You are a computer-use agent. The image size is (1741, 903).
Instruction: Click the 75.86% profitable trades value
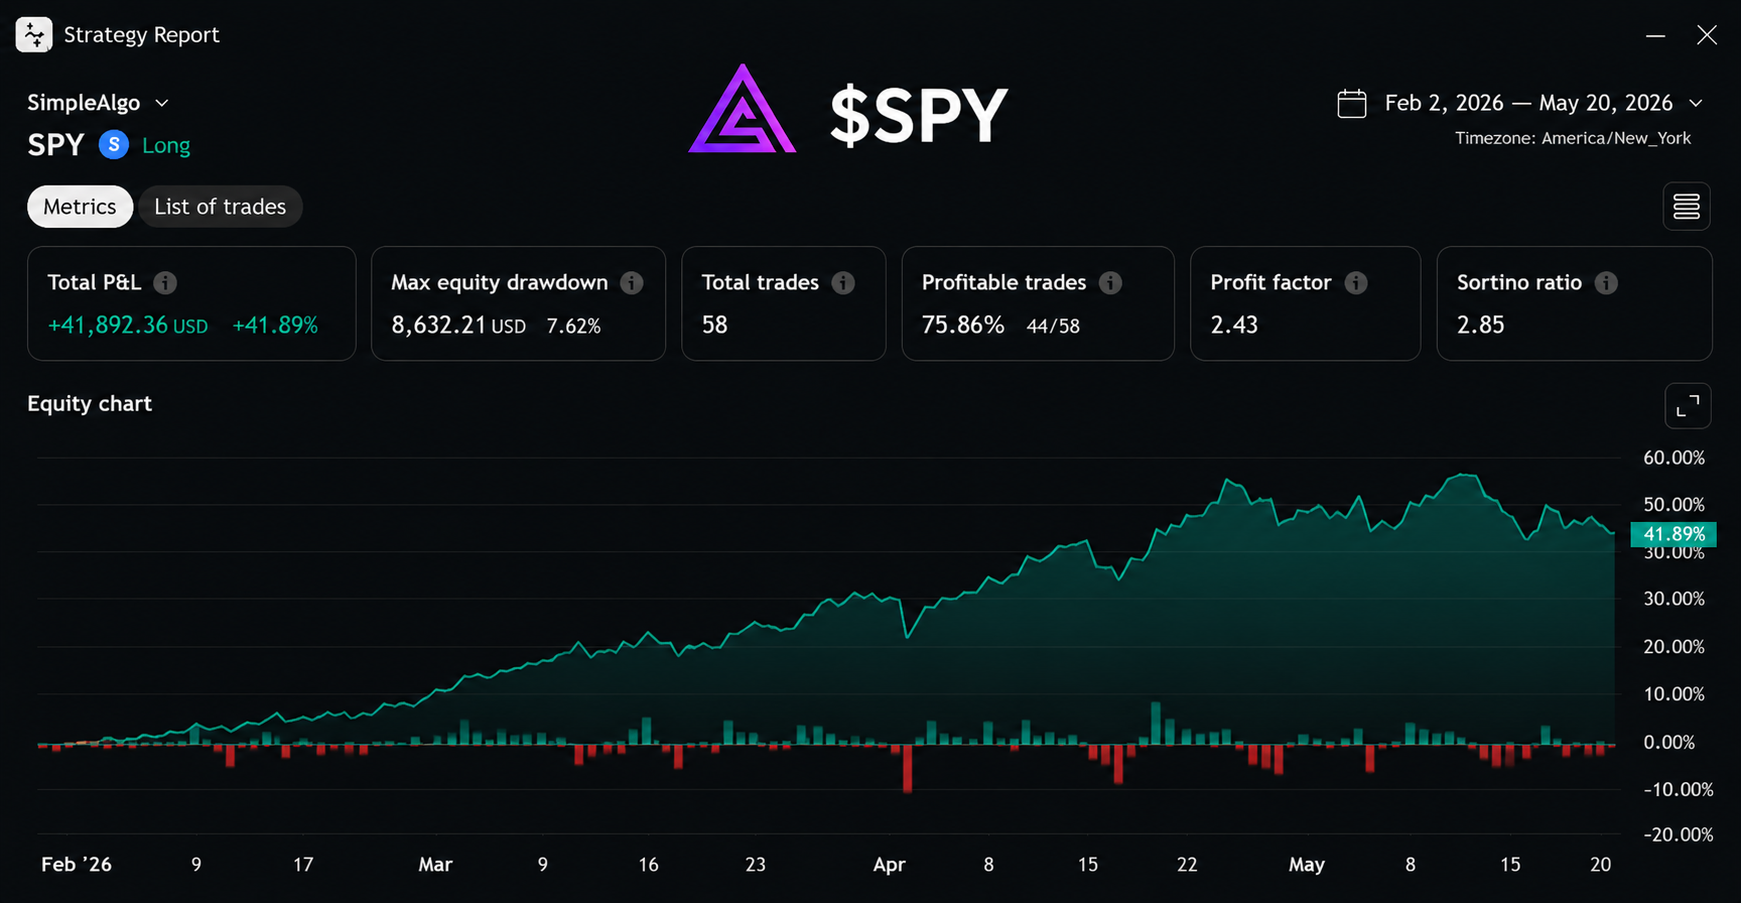(963, 325)
